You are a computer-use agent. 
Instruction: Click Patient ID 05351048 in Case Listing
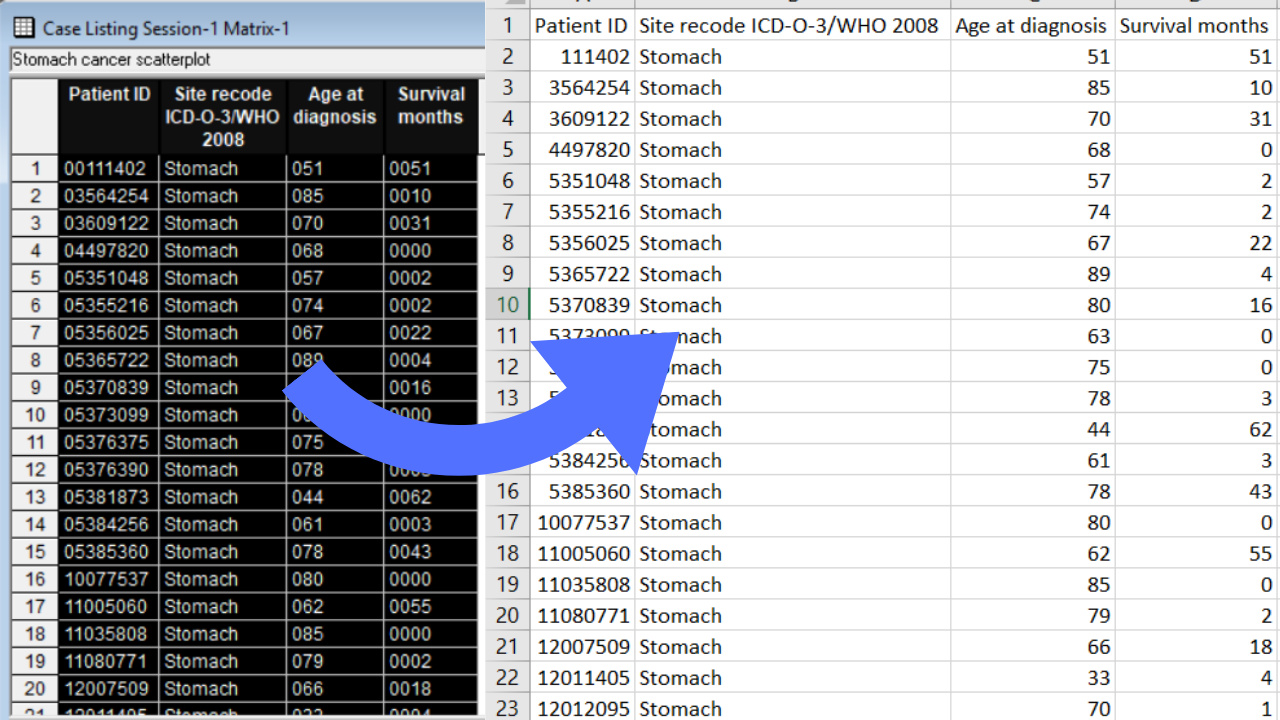(x=109, y=278)
